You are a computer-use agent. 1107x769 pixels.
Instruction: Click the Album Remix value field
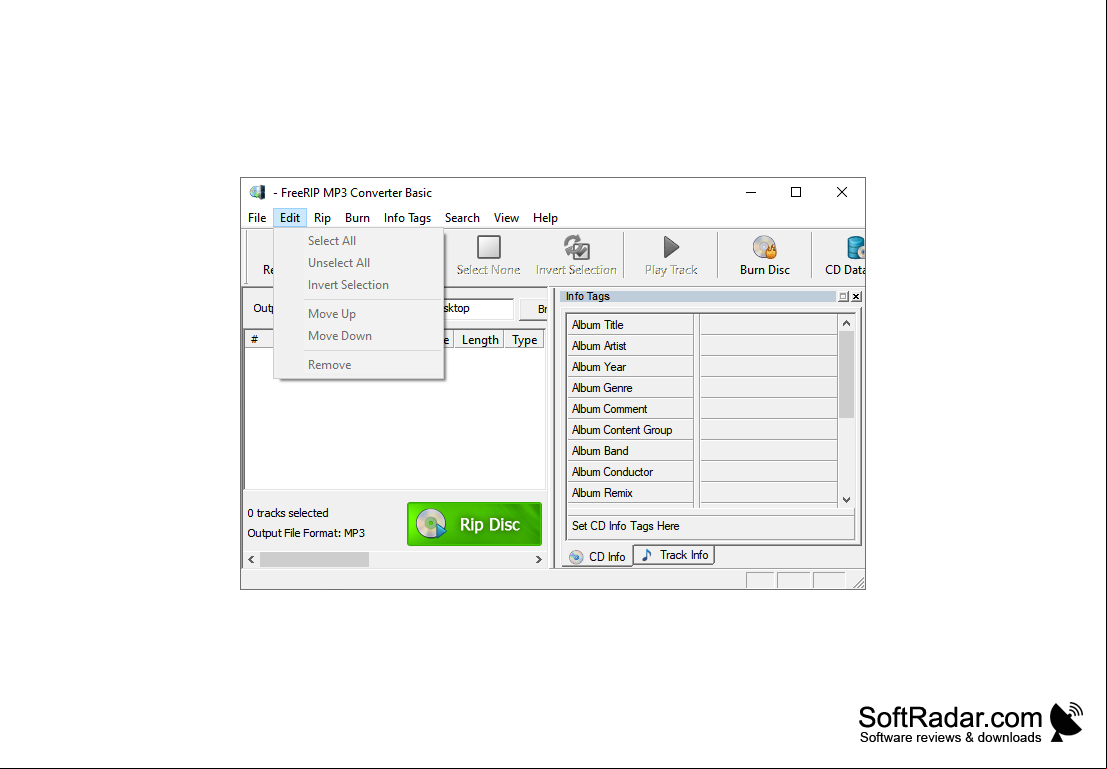click(x=769, y=493)
